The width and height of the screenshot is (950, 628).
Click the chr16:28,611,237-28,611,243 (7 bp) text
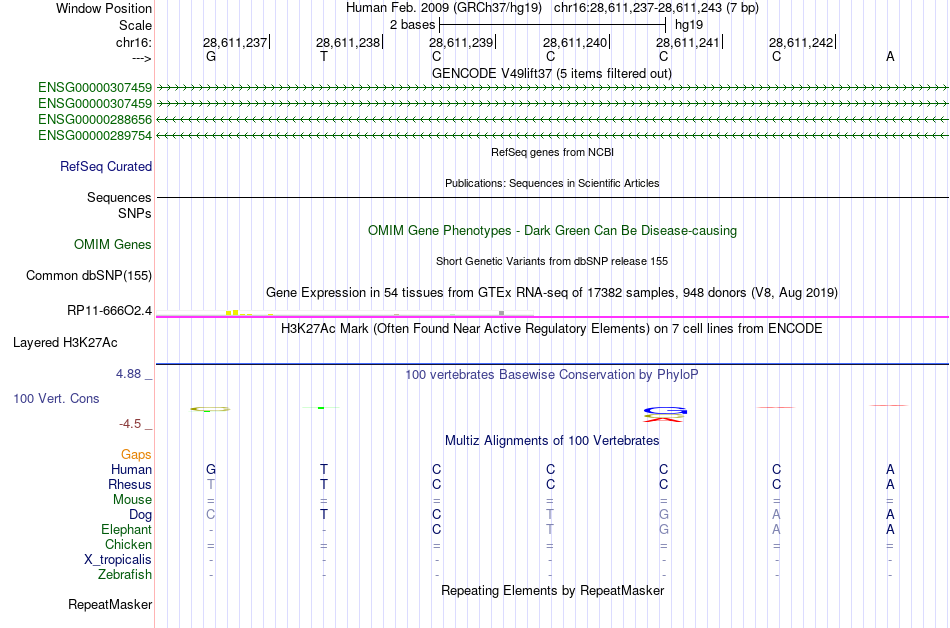(656, 8)
